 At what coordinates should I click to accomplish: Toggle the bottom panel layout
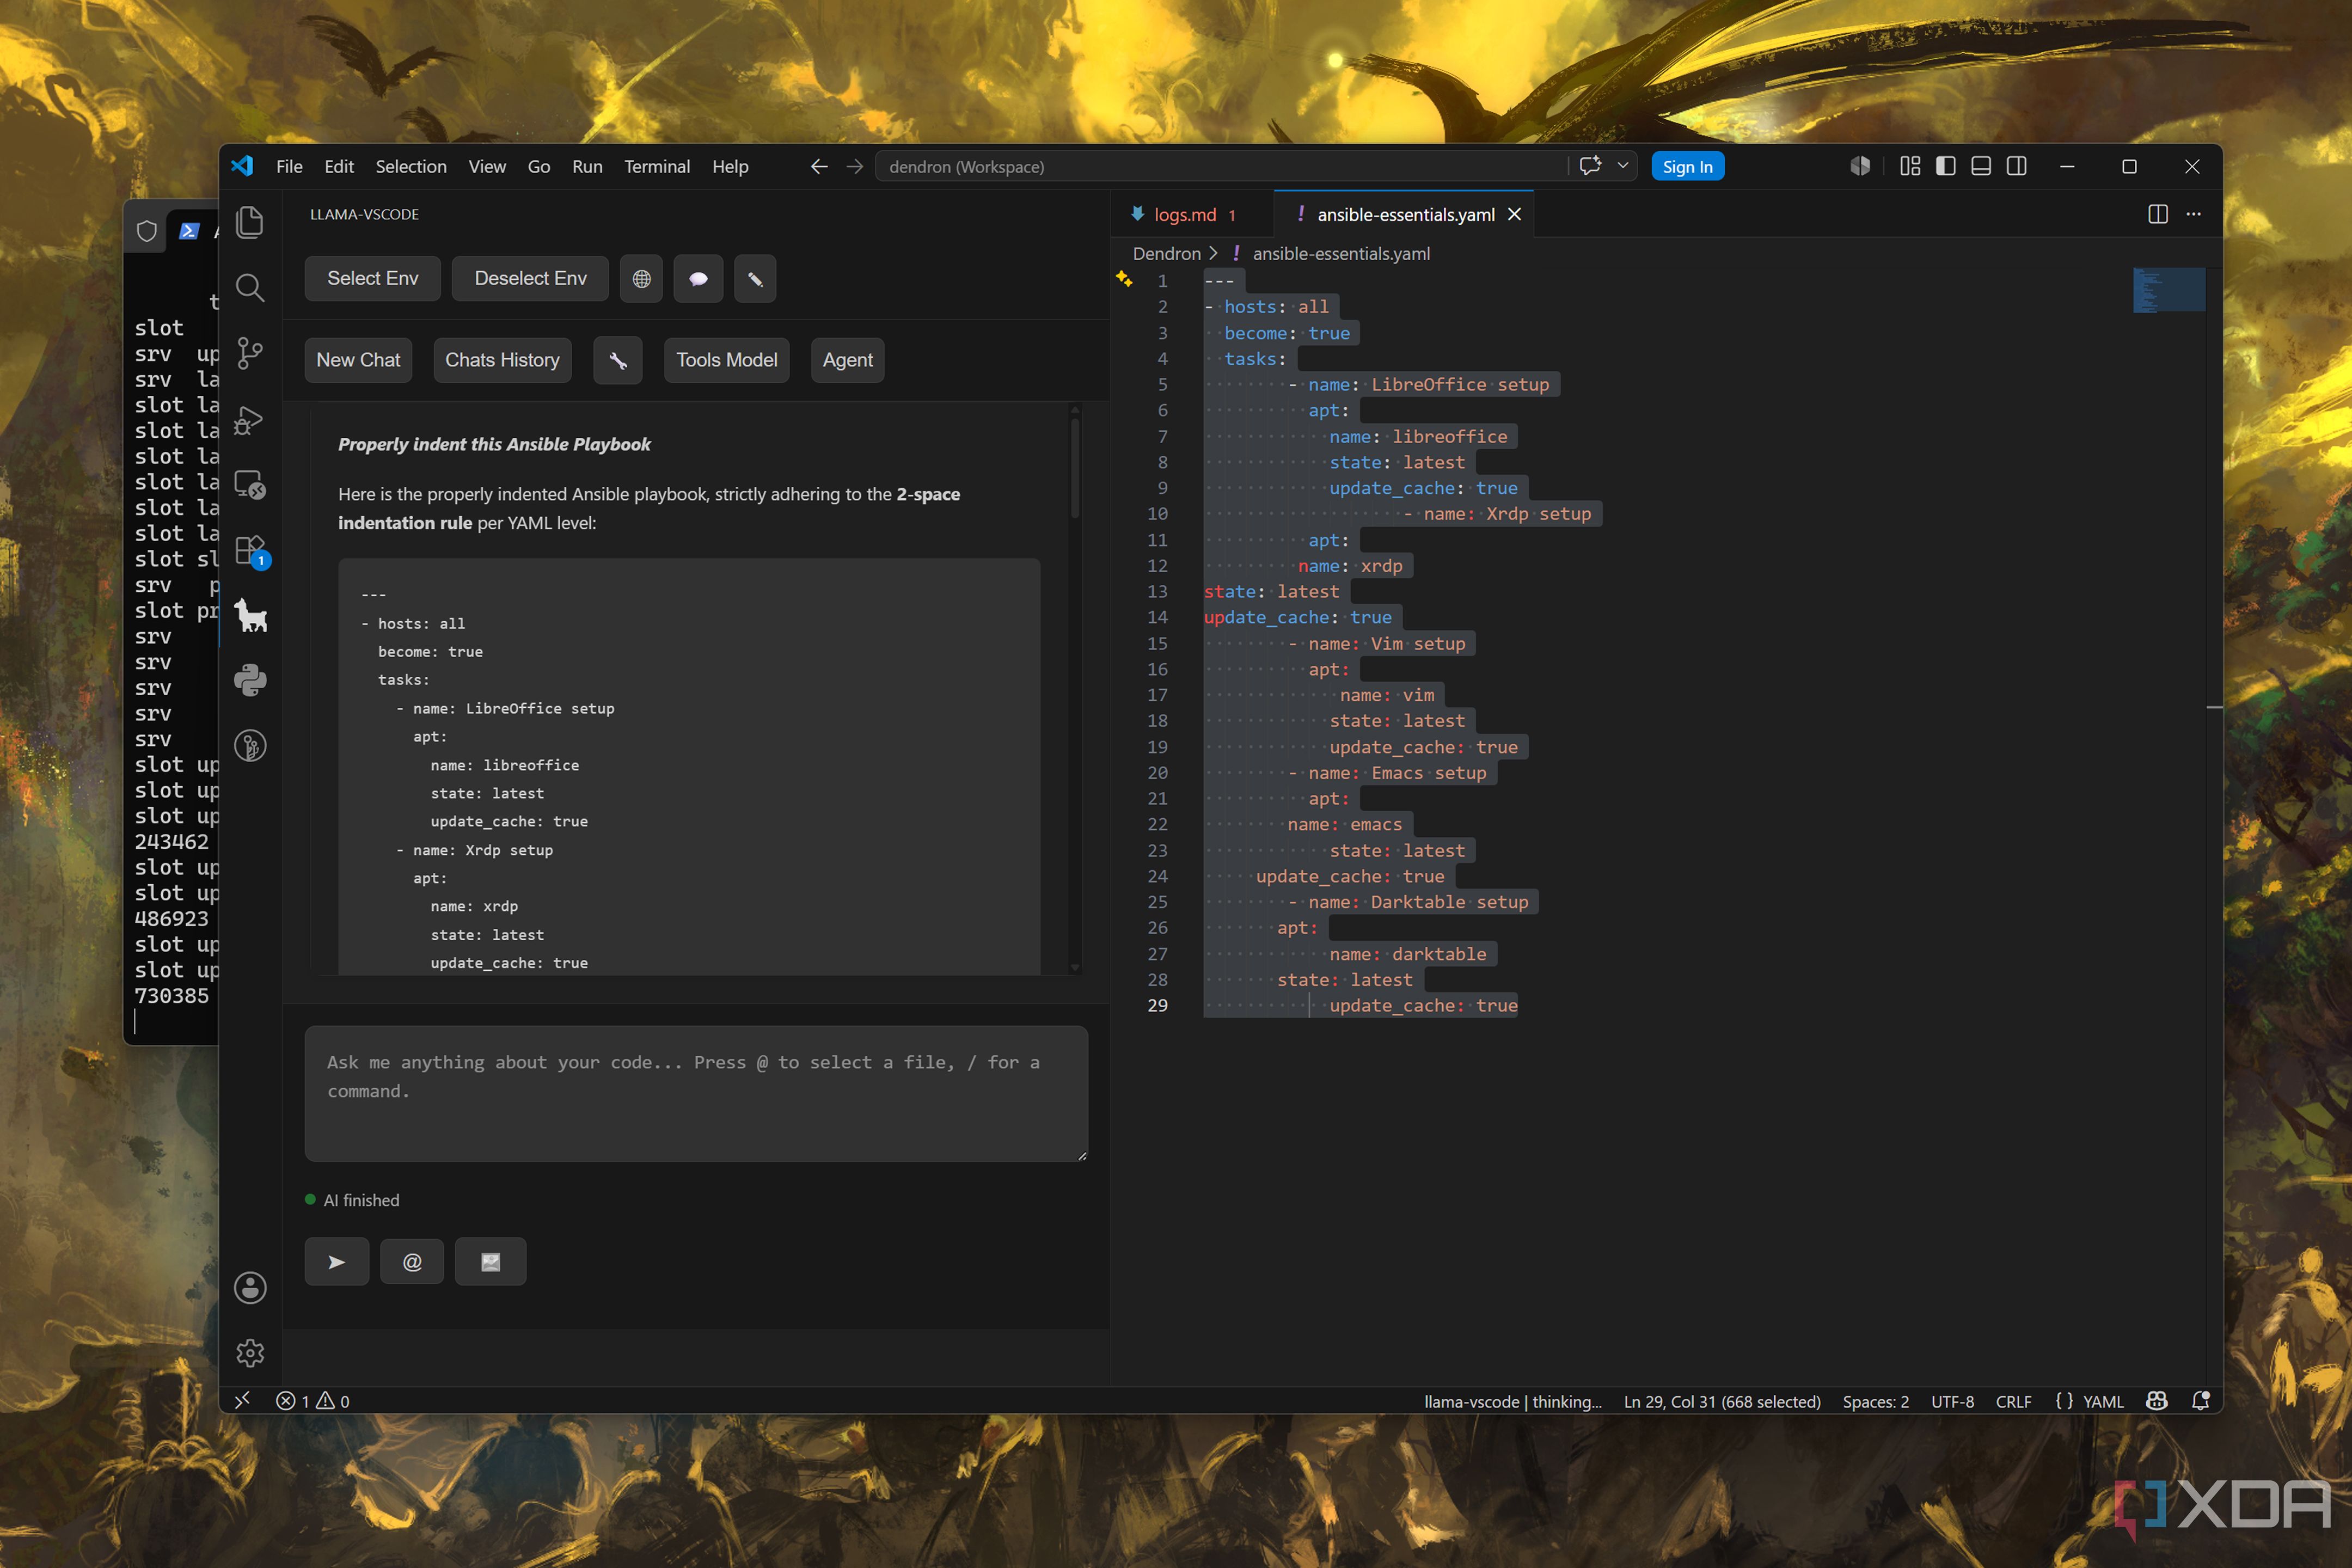(x=1981, y=166)
